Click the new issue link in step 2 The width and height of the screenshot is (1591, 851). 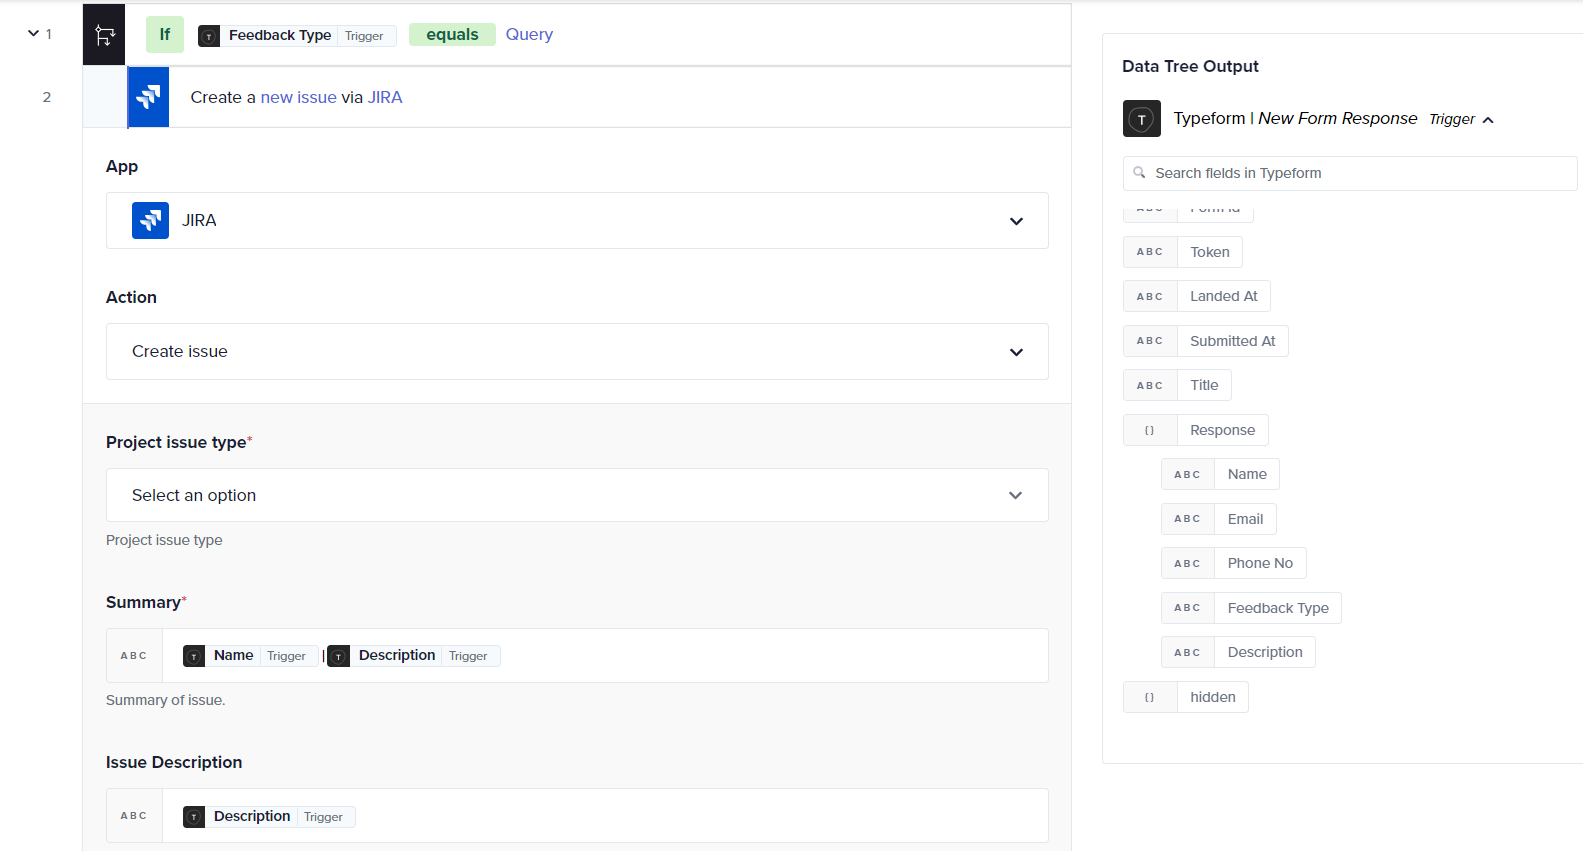click(298, 97)
